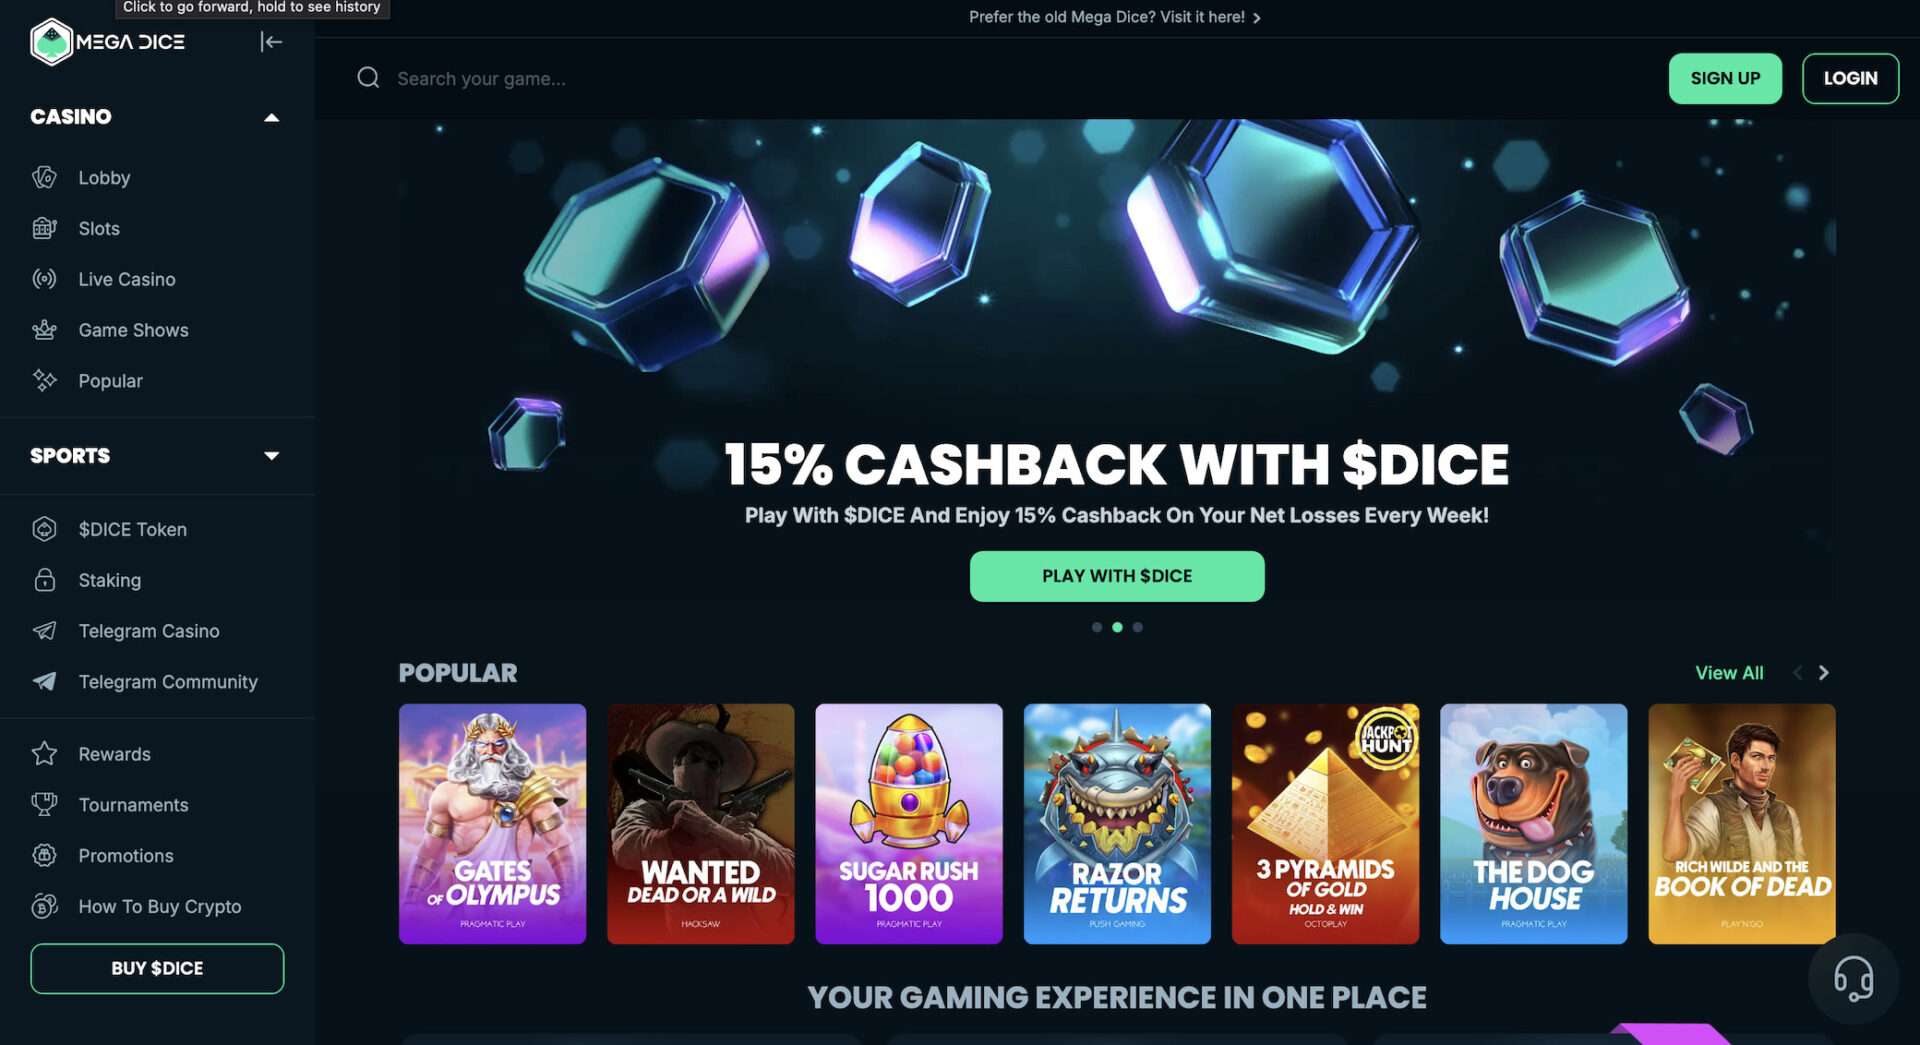The image size is (1920, 1045).
Task: Open Staking via lock icon
Action: click(x=44, y=580)
